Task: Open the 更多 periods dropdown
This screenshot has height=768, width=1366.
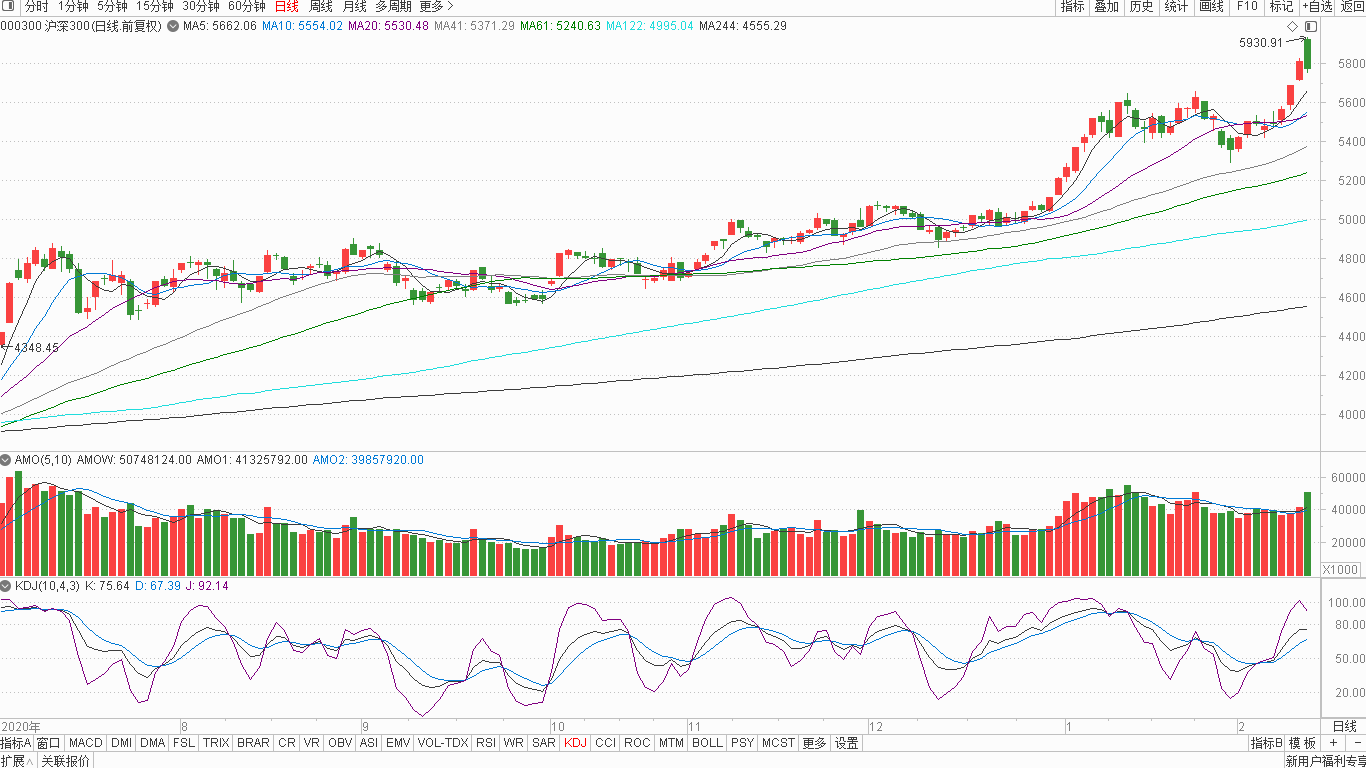Action: [436, 6]
